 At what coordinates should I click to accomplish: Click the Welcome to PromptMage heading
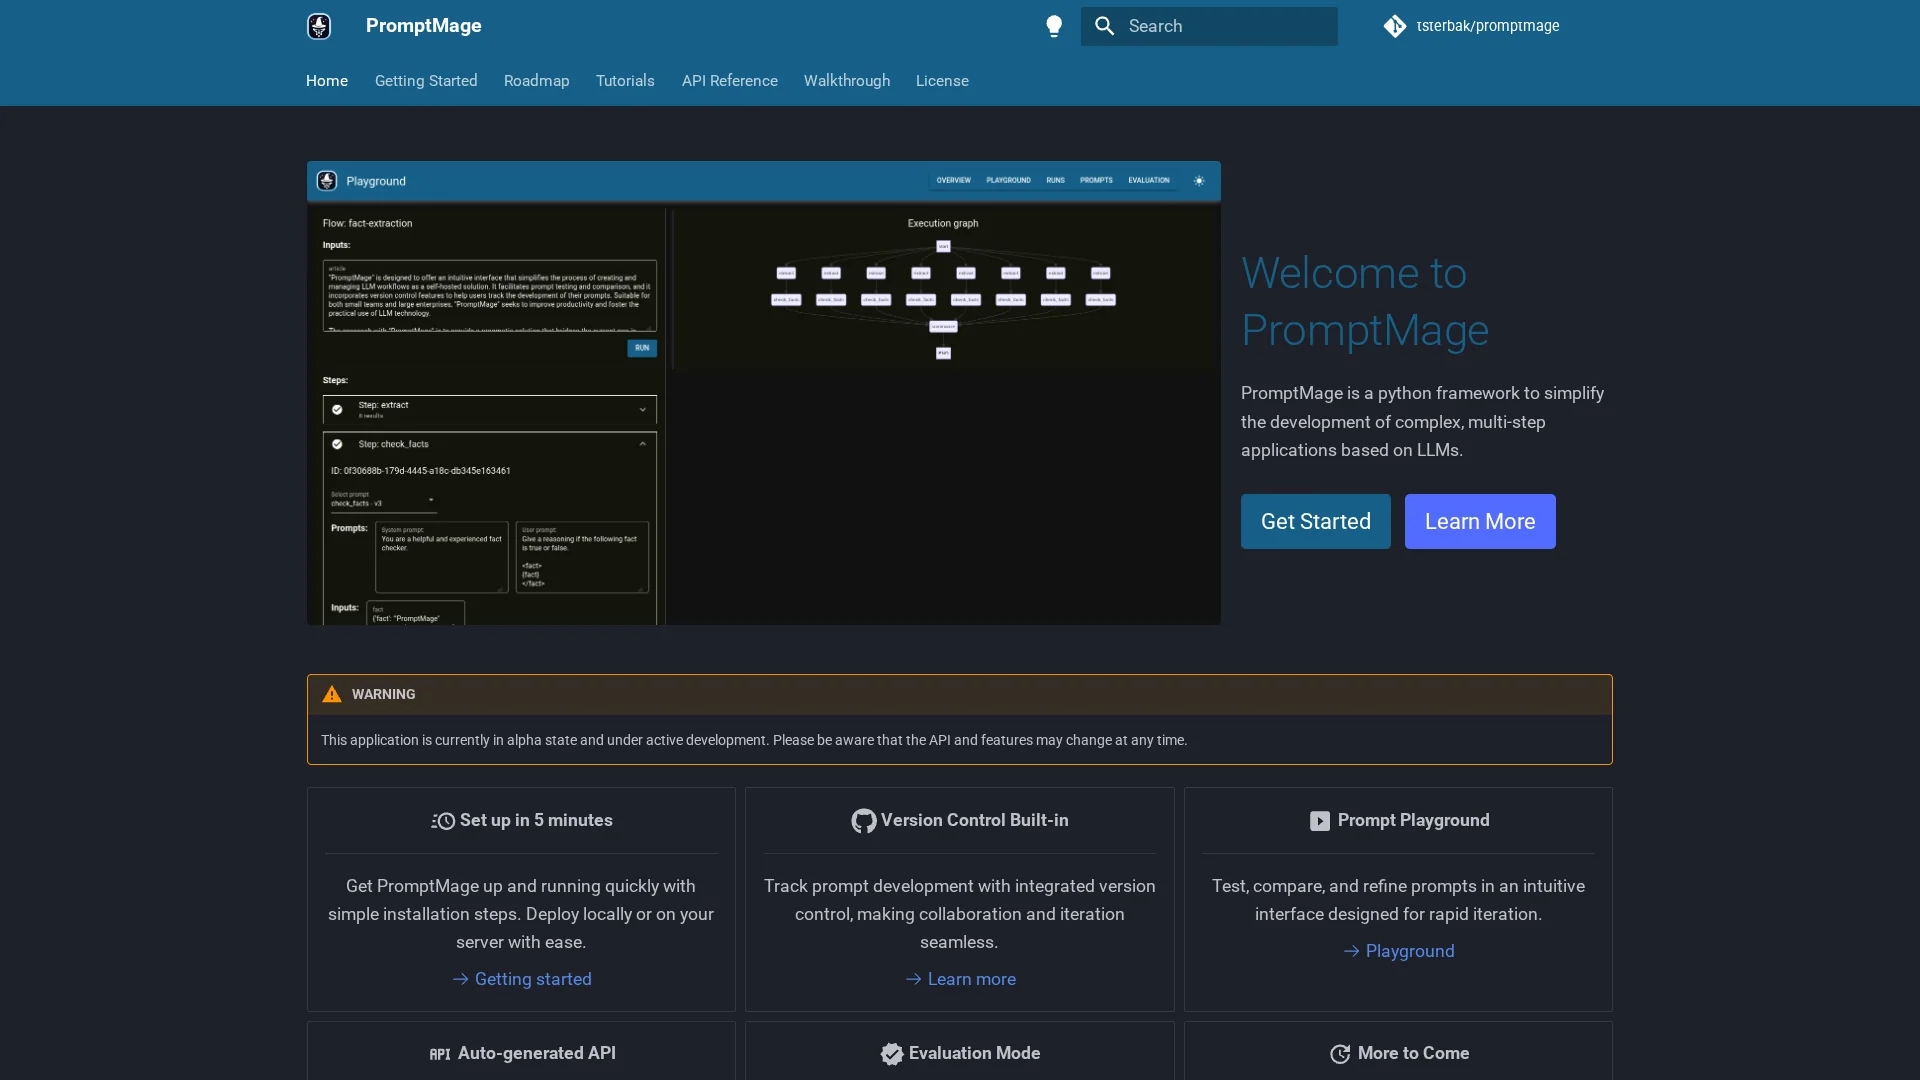click(x=1365, y=301)
